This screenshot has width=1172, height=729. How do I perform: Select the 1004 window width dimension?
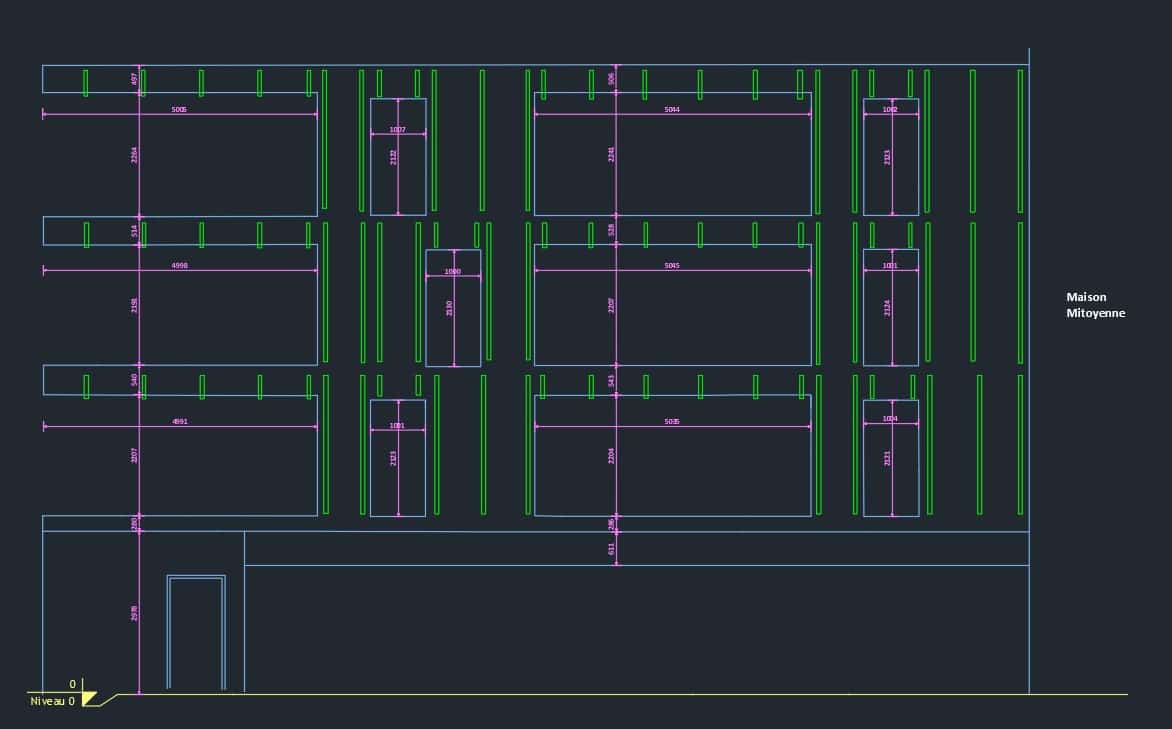coord(890,418)
